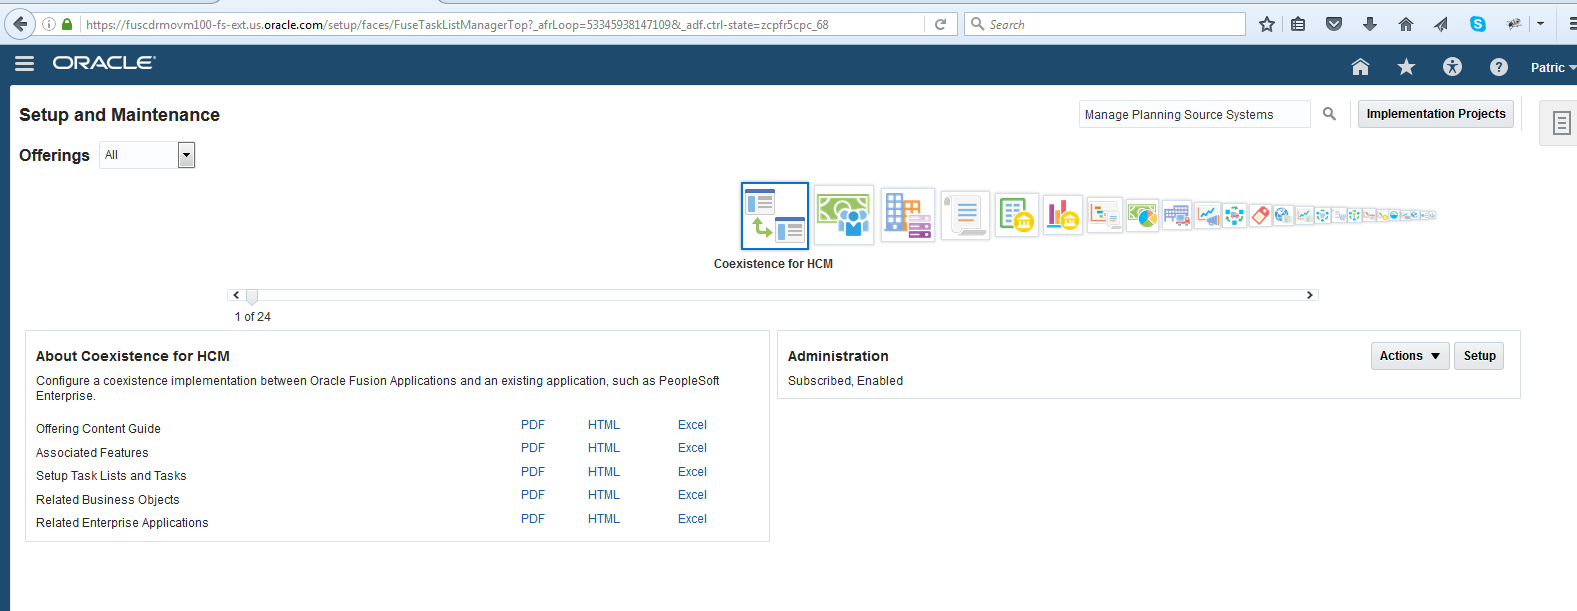Select the offering icon with buildings and servers

[908, 215]
